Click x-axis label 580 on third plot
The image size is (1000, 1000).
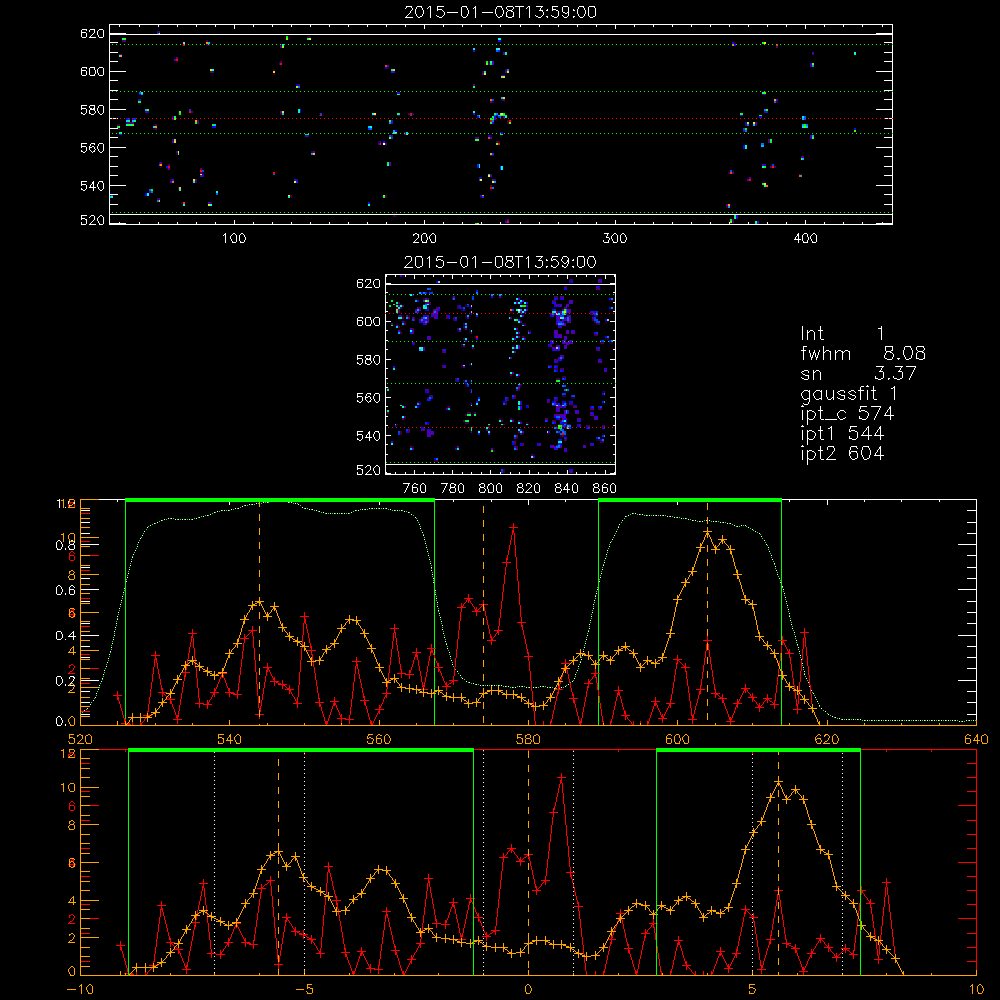528,739
